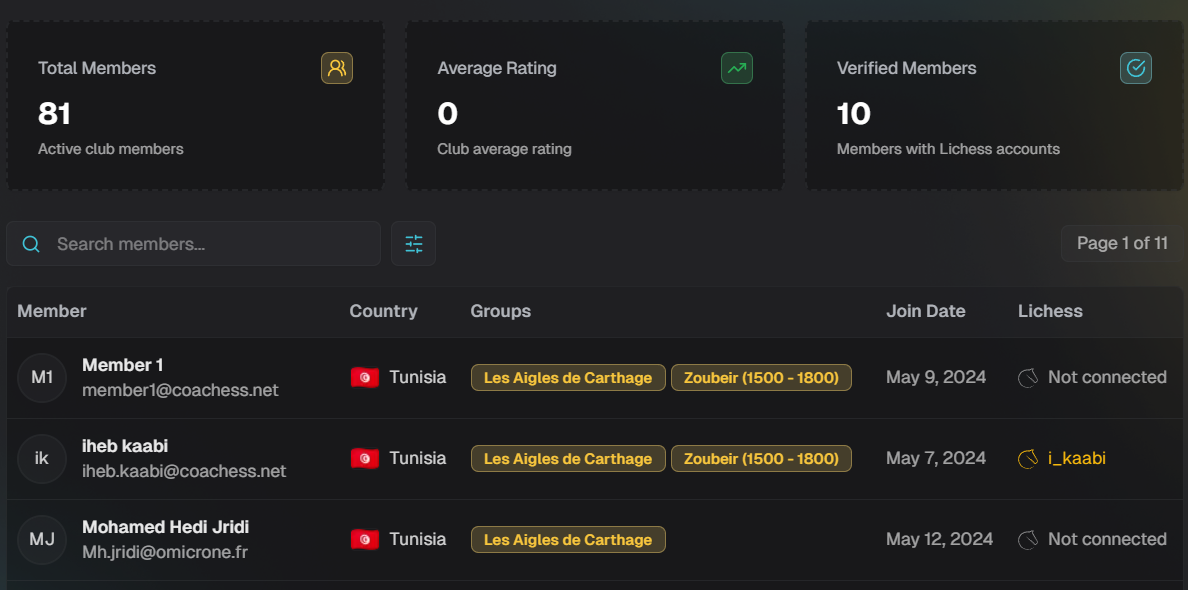Click the Verified Members count 10

[854, 114]
